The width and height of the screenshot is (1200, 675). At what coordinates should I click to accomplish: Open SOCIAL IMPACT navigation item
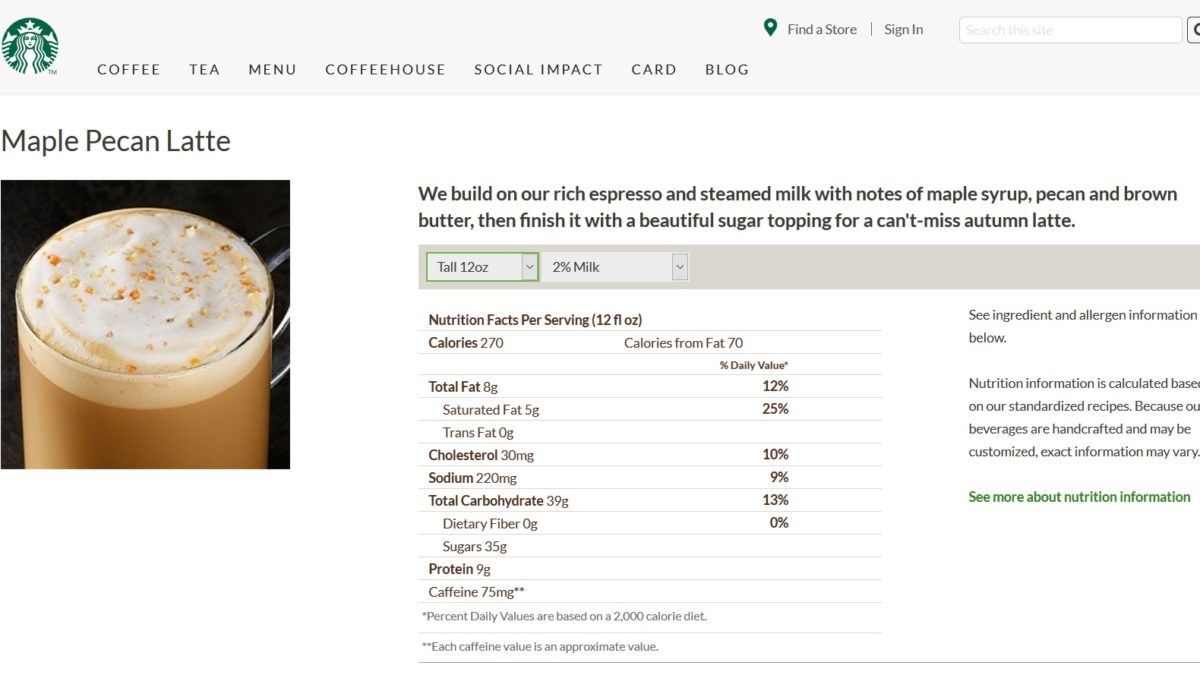(x=539, y=70)
